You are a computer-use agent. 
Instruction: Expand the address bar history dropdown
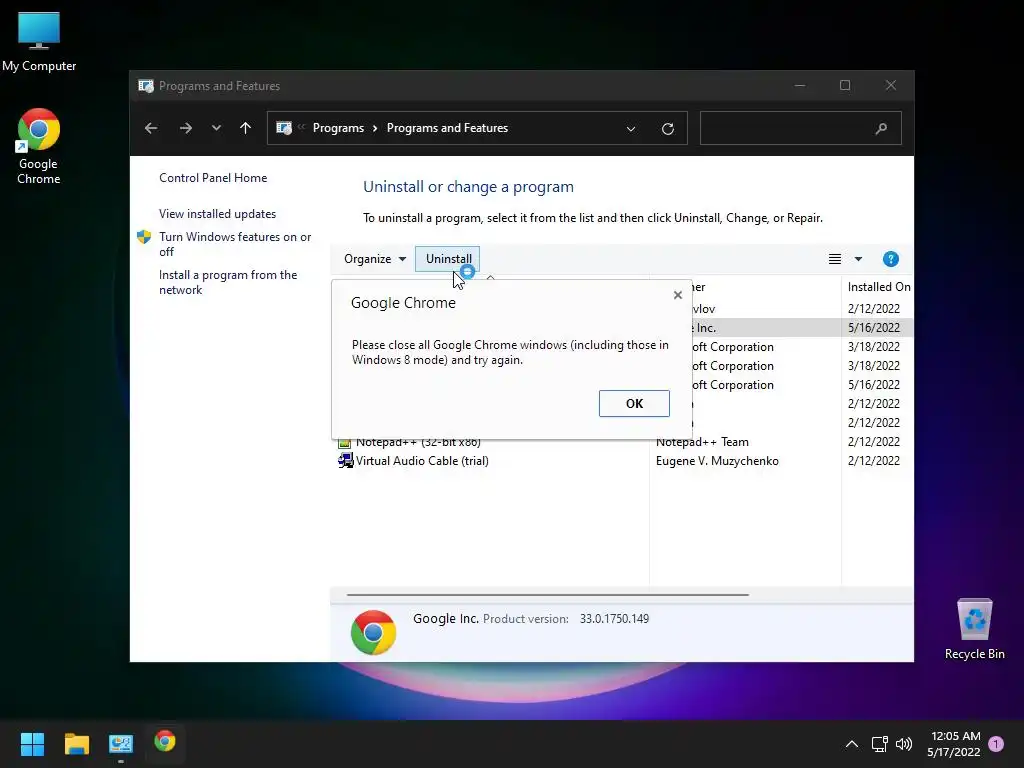pos(631,129)
